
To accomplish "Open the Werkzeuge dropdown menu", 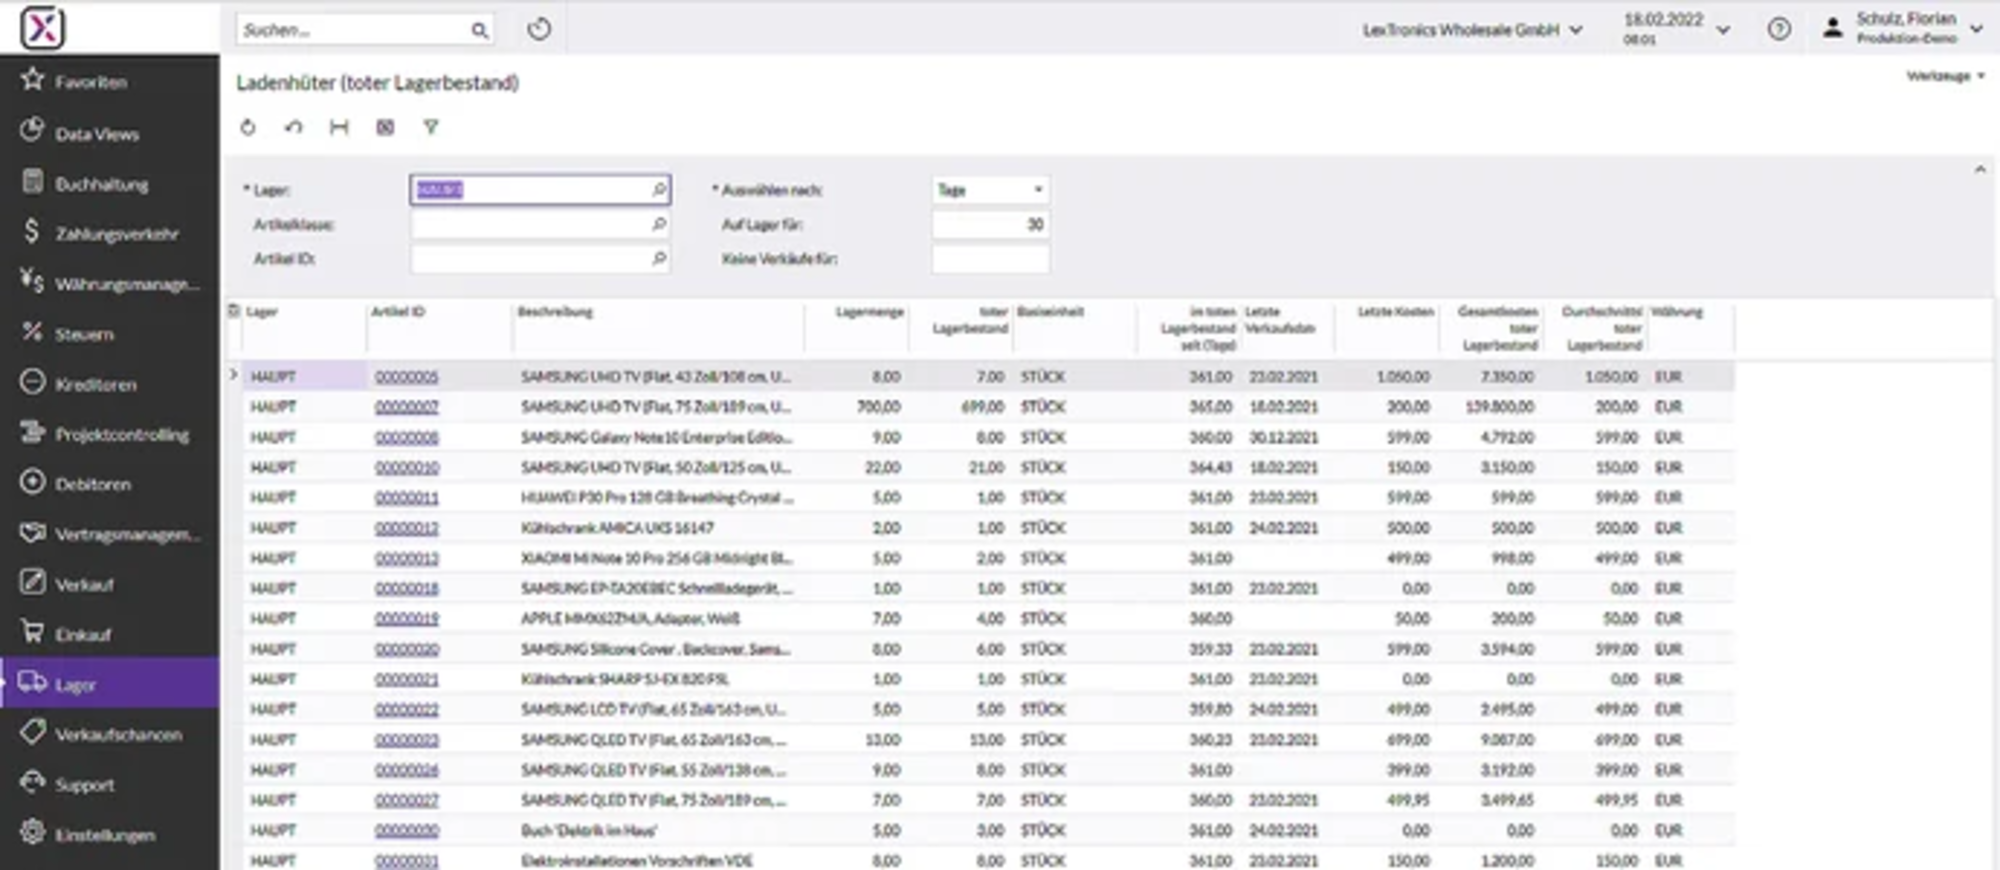I will pos(1945,76).
